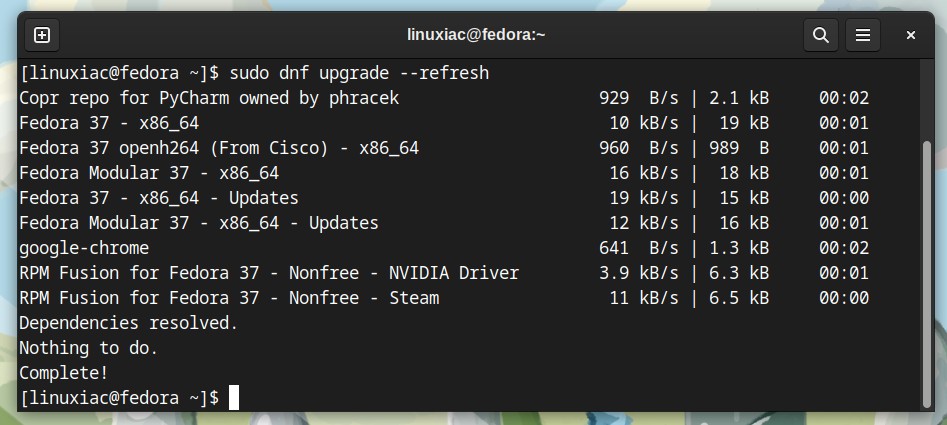947x425 pixels.
Task: Click the Nonfree - Steam repo line
Action: (x=444, y=298)
